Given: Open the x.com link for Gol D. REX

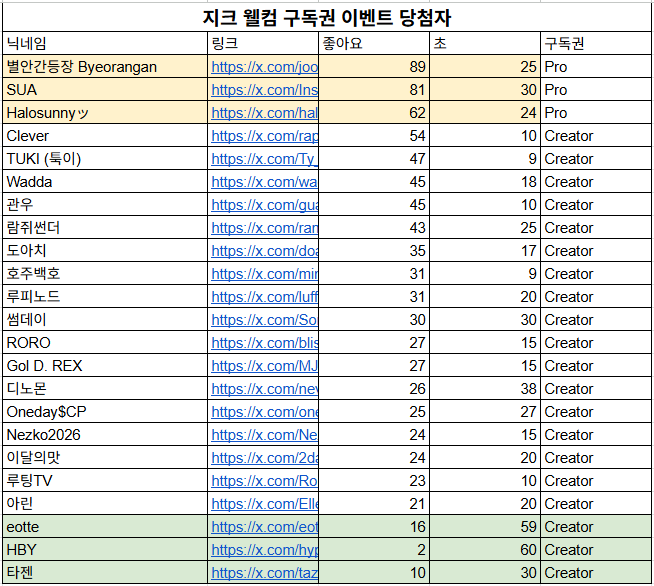Looking at the screenshot, I should [x=264, y=366].
